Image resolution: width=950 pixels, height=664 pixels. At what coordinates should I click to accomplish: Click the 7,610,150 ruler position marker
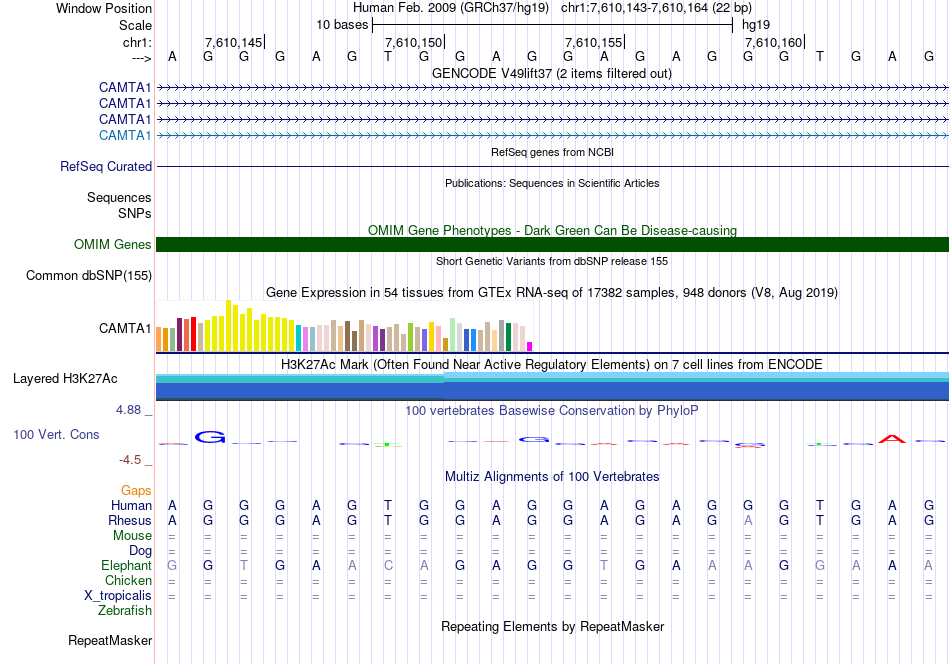click(x=413, y=42)
